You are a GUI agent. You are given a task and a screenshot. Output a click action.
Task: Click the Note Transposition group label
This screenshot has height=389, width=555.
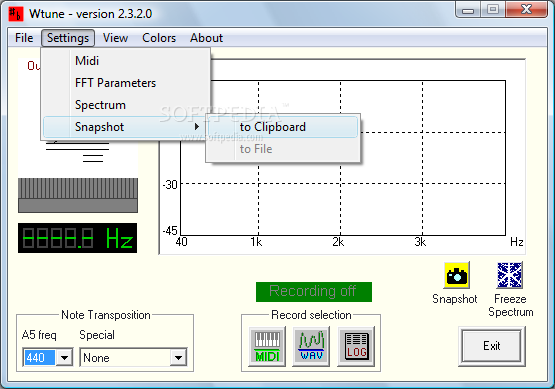coord(106,315)
